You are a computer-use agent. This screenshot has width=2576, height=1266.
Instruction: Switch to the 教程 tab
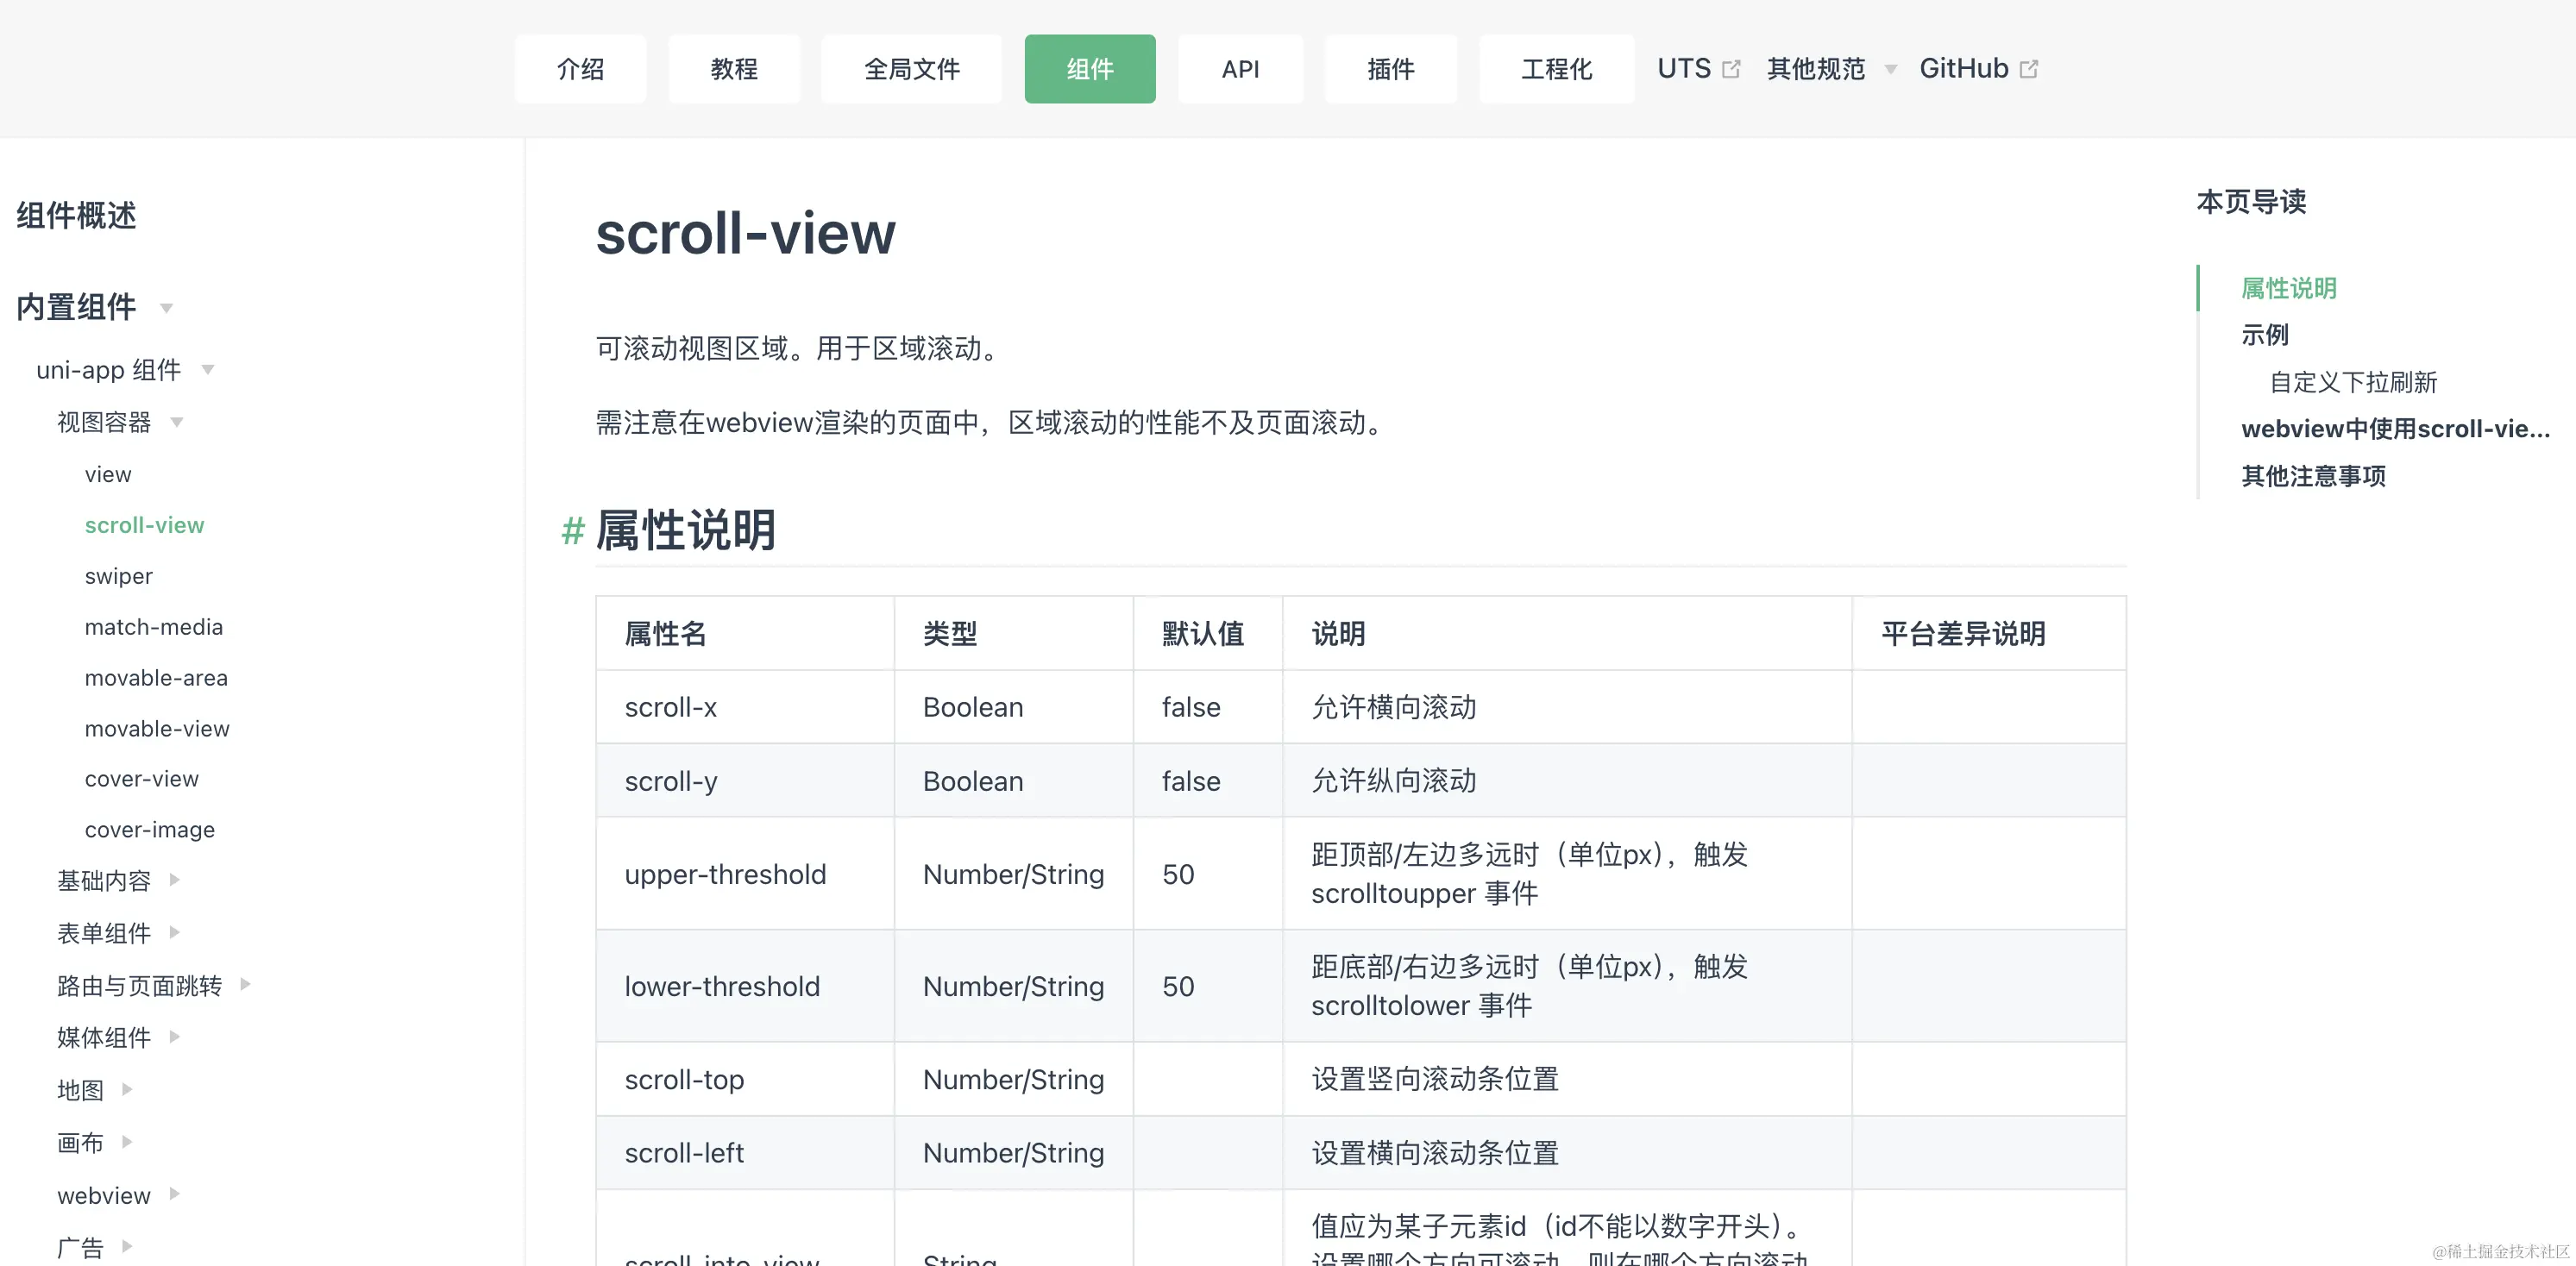pos(734,68)
